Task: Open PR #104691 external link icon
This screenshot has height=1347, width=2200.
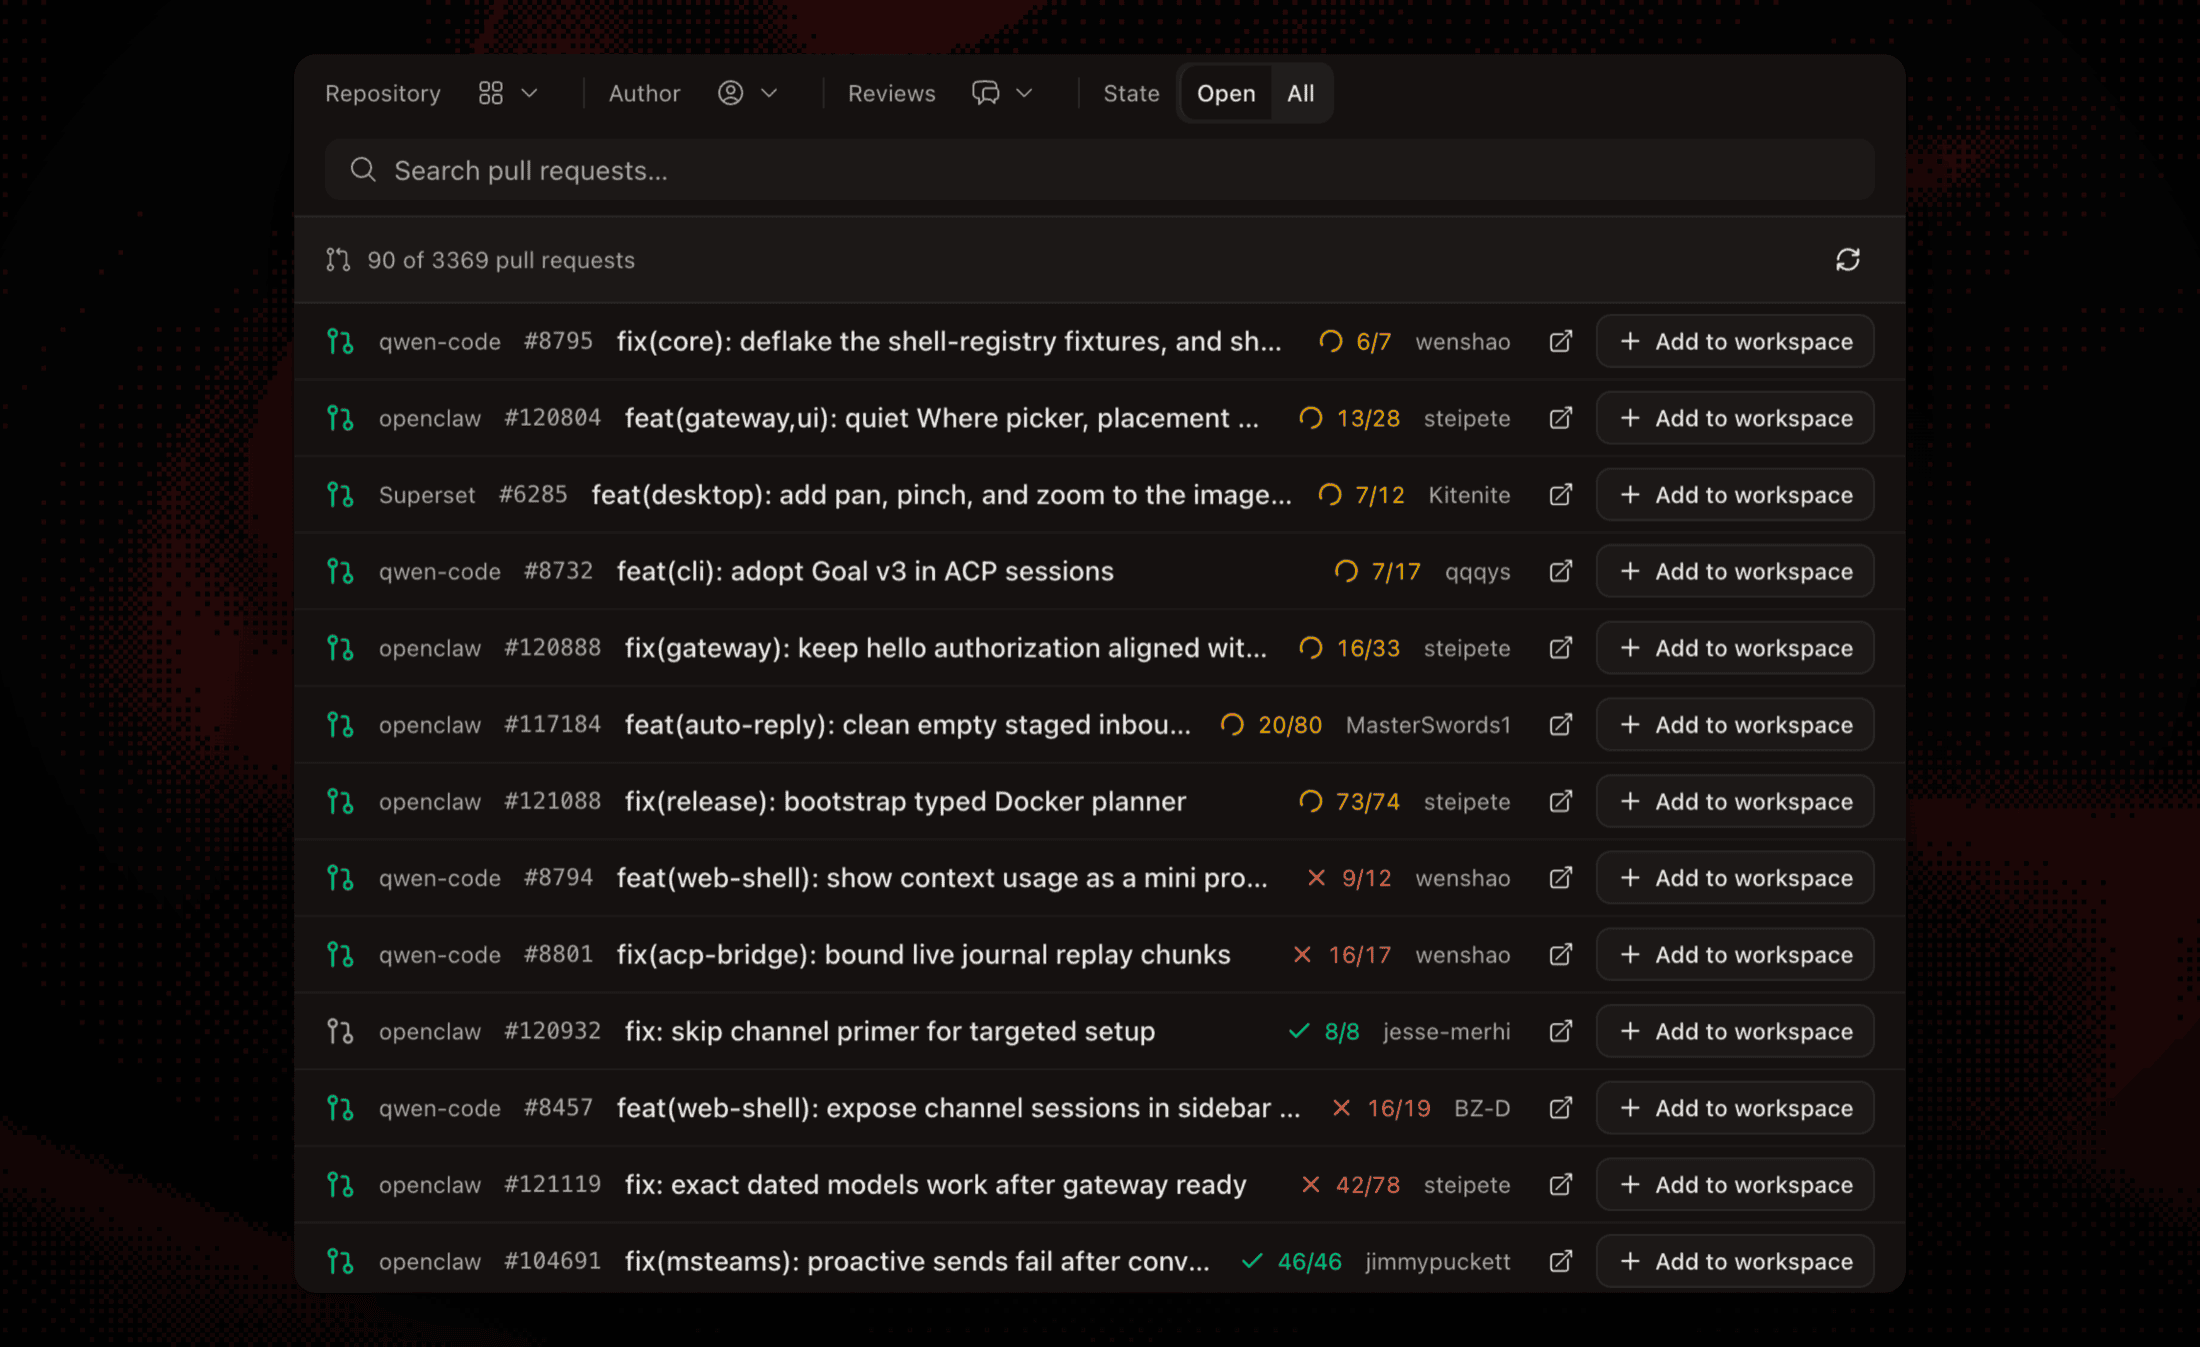Action: coord(1560,1261)
